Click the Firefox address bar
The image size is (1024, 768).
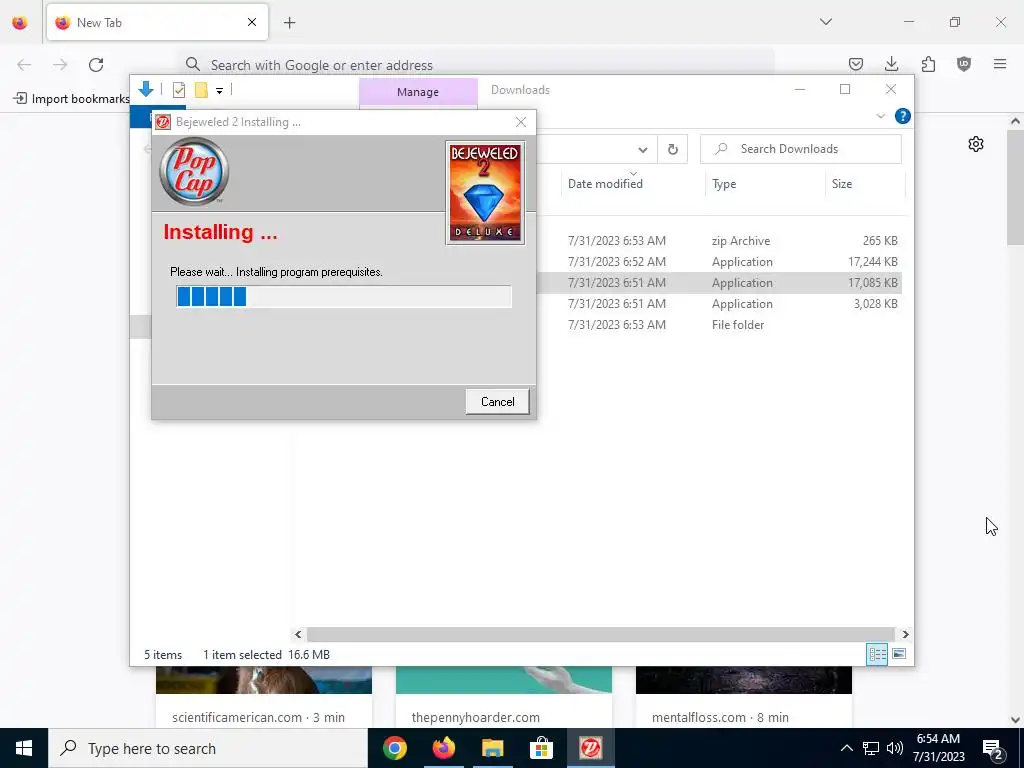(475, 65)
